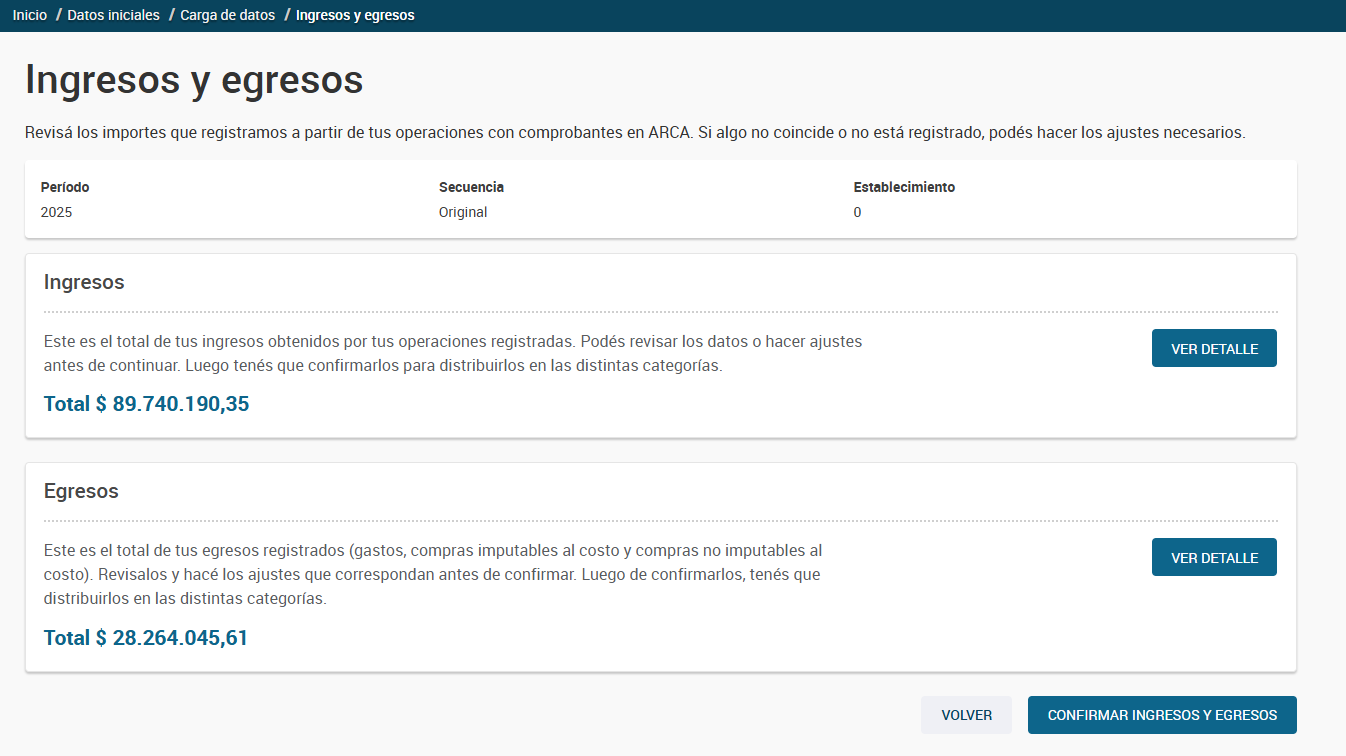1346x756 pixels.
Task: Go to Inicio in the breadcrumb
Action: point(30,15)
